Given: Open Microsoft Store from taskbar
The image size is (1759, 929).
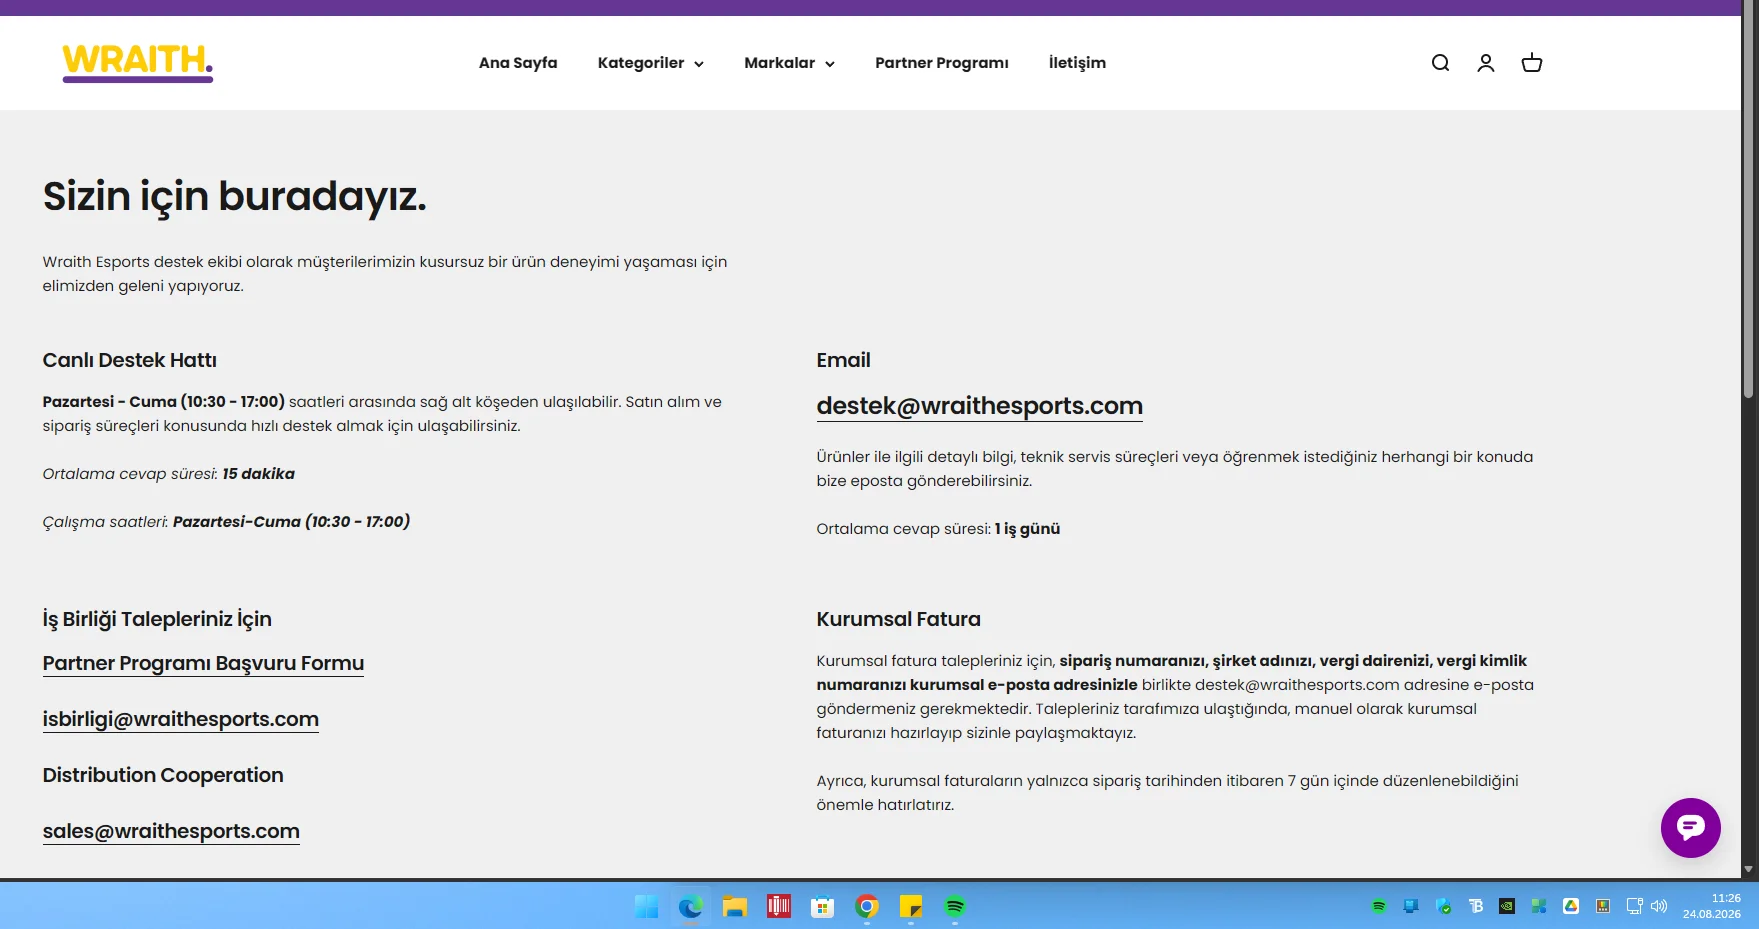Looking at the screenshot, I should (823, 907).
